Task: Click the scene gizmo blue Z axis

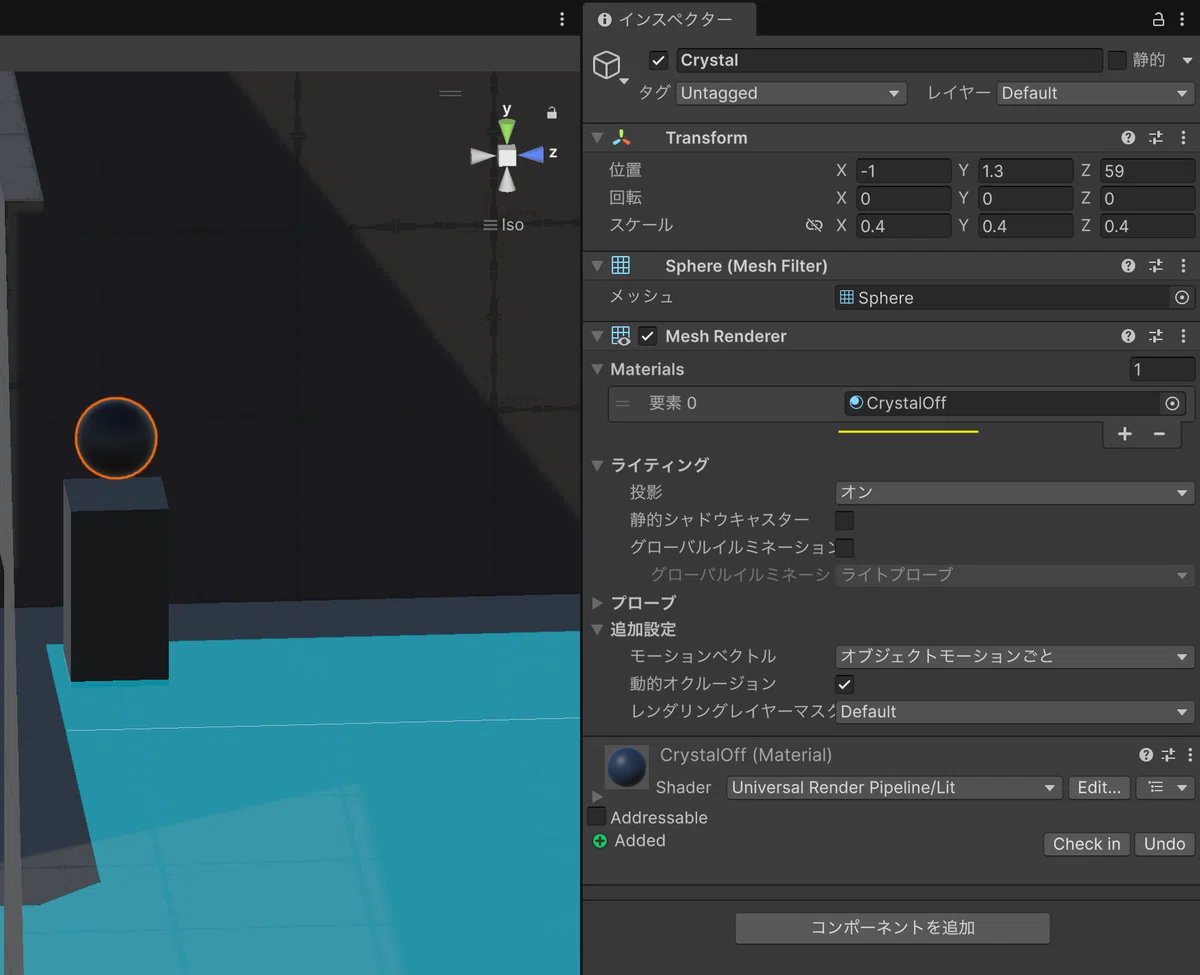Action: 532,155
